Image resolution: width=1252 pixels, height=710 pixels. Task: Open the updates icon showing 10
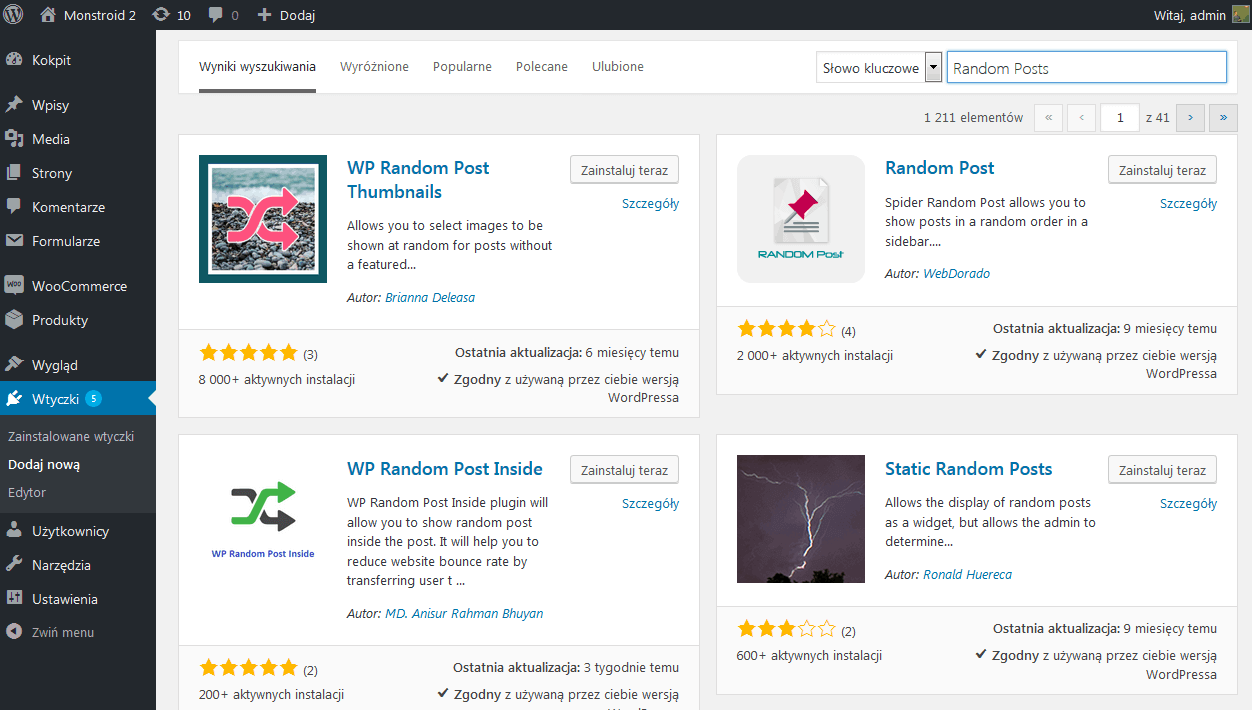pyautogui.click(x=161, y=15)
